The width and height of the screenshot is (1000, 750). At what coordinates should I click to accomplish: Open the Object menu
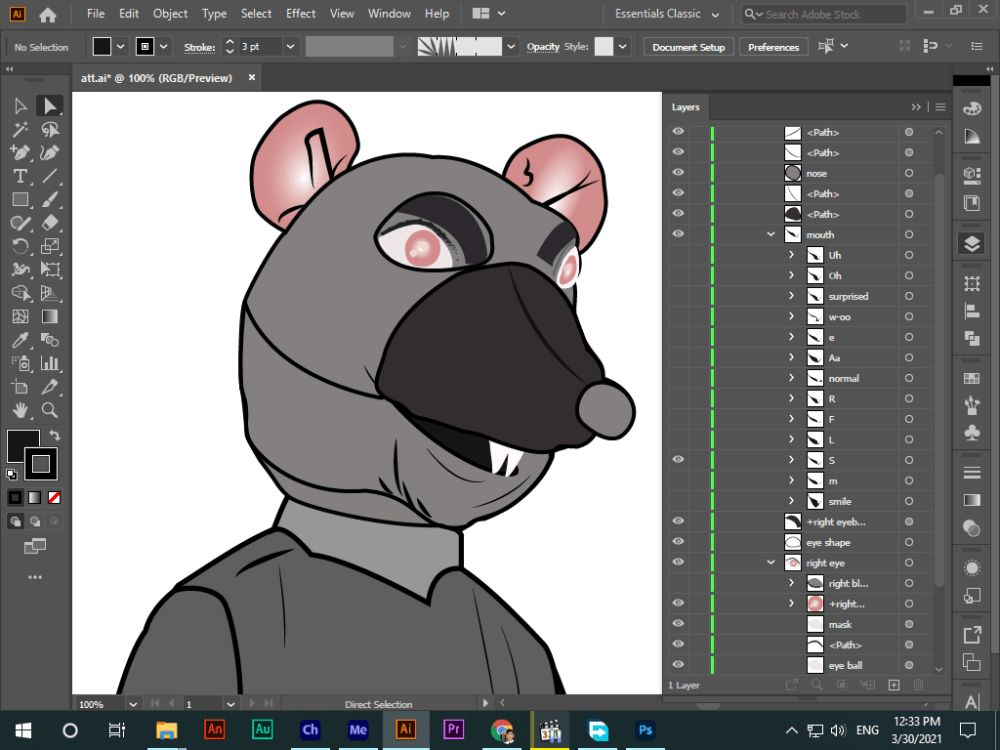(x=170, y=13)
